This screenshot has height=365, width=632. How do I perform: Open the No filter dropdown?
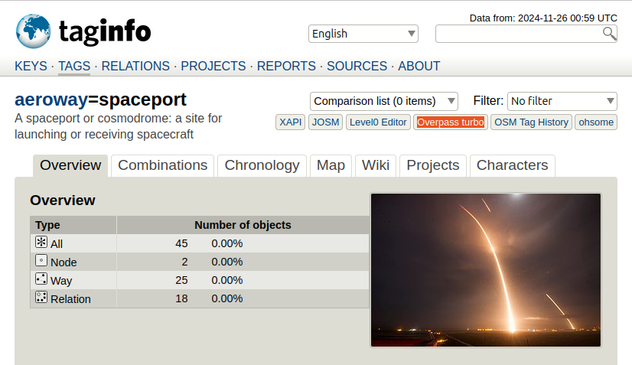point(562,101)
